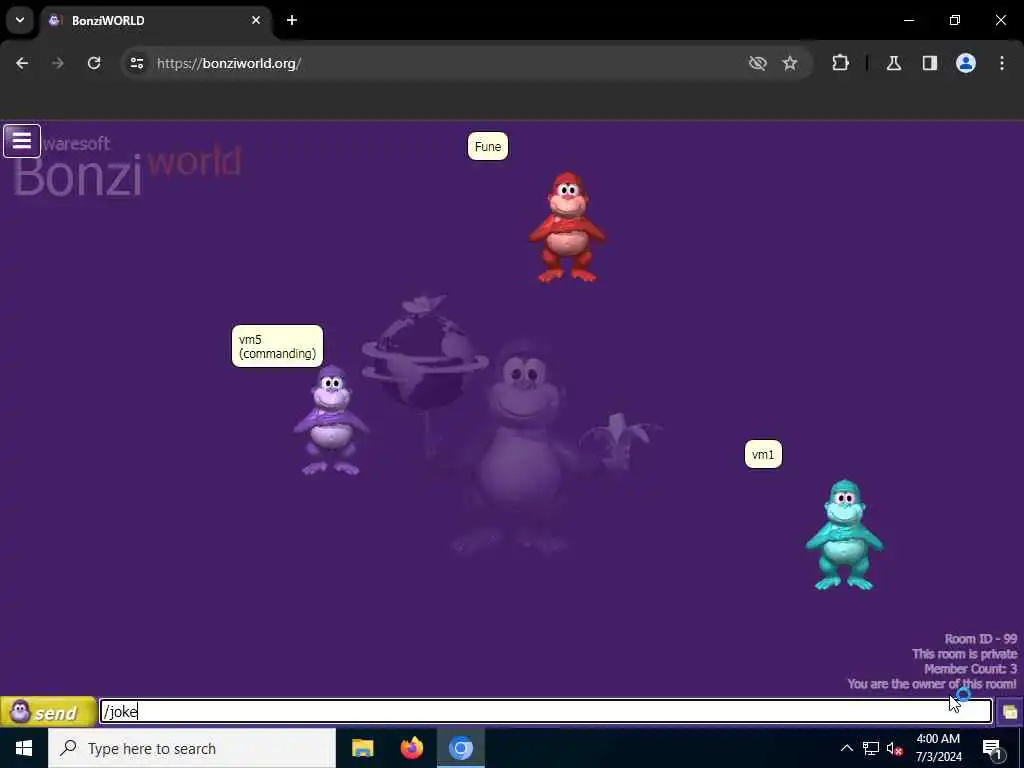Open the chat log icon beside input
Screen dimensions: 1024x768
[1010, 712]
